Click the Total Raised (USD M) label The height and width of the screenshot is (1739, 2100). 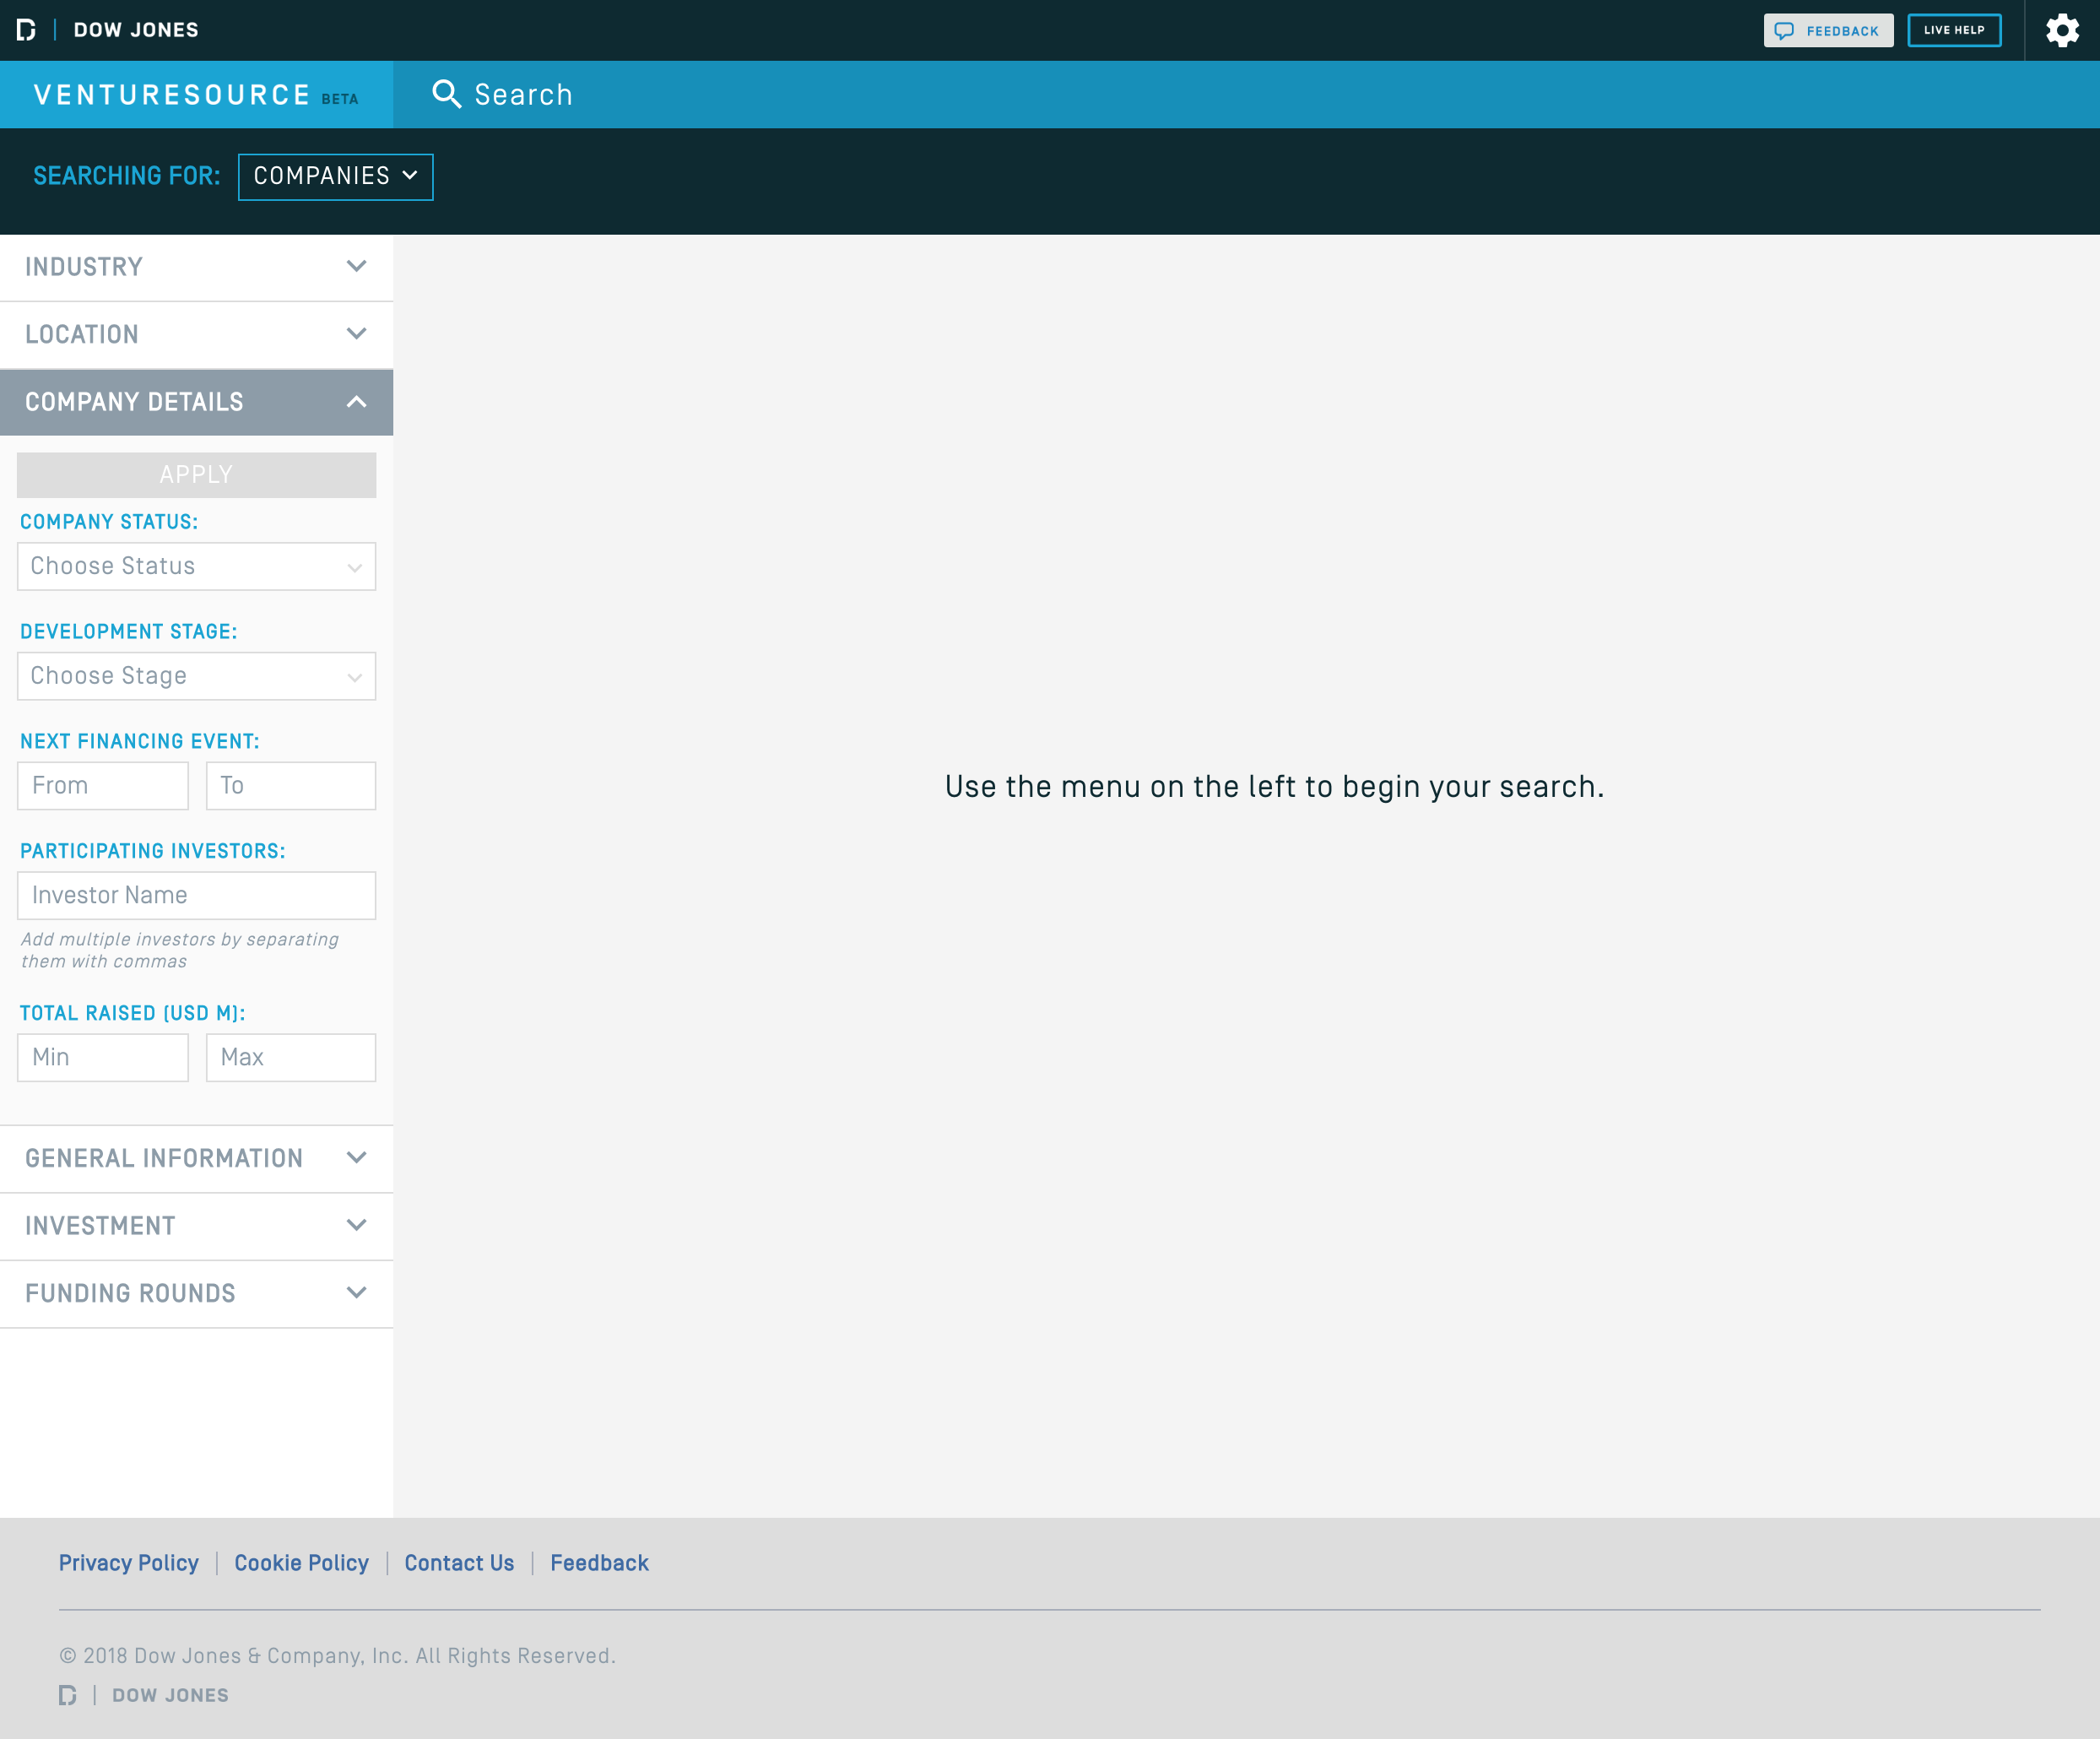pos(133,1013)
